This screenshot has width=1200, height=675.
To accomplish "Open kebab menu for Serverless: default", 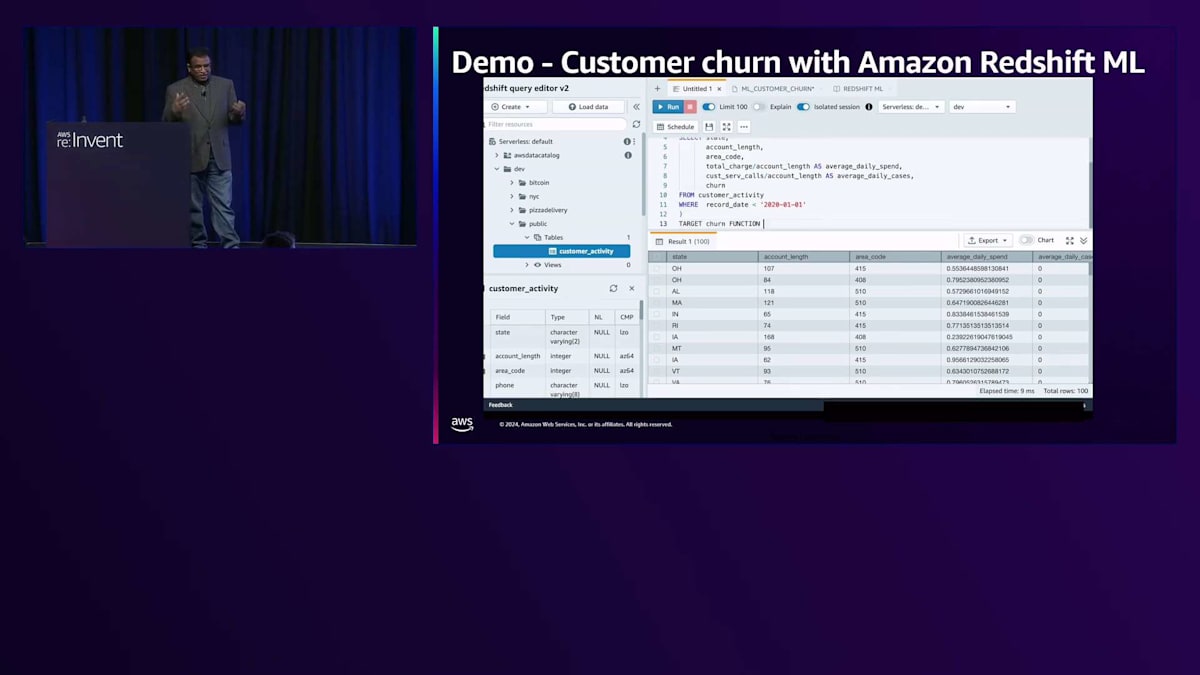I will pos(634,142).
